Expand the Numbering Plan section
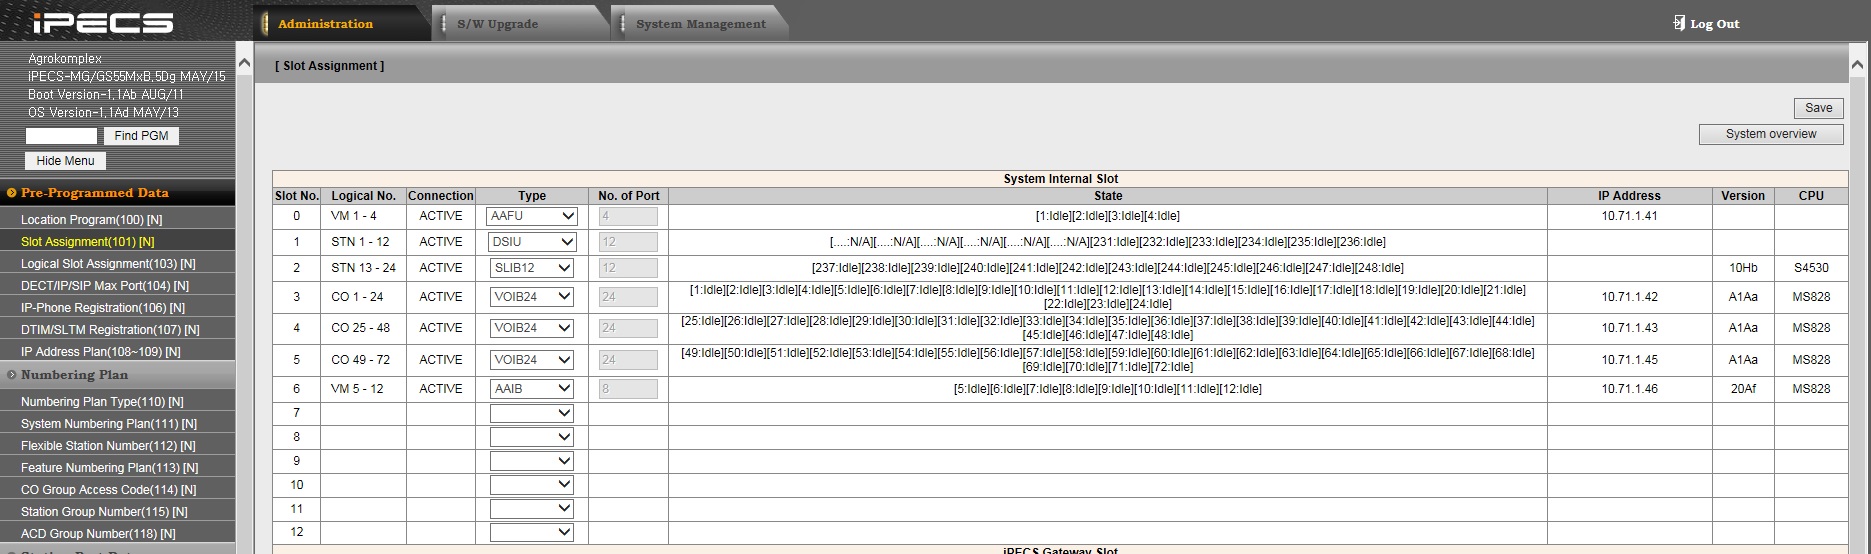The image size is (1871, 554). pos(12,375)
